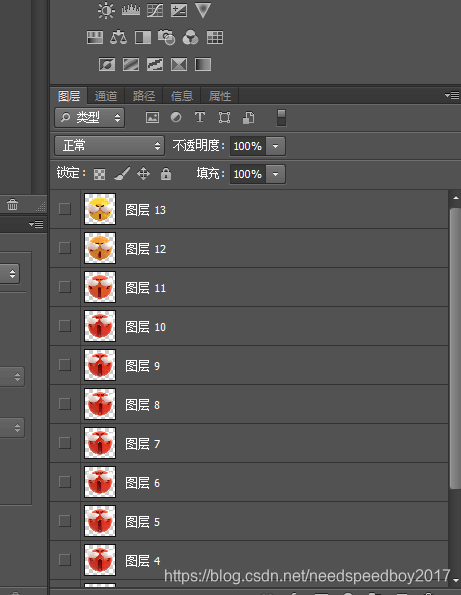Click the scrollbar up arrow in layers

(x=455, y=198)
